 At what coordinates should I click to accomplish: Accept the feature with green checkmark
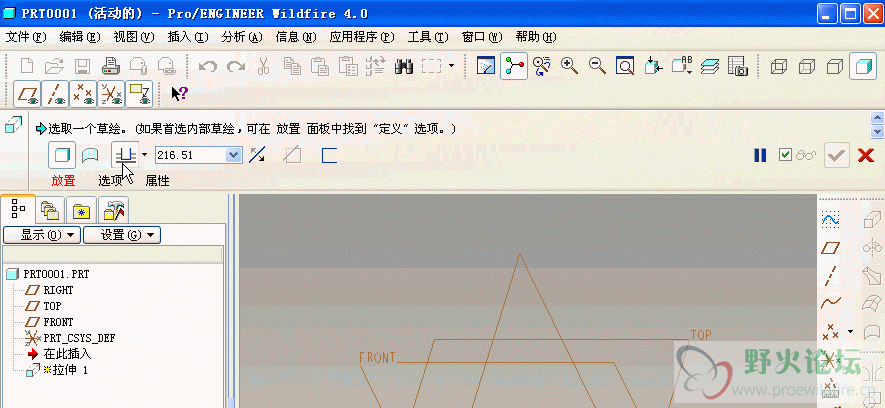[837, 155]
